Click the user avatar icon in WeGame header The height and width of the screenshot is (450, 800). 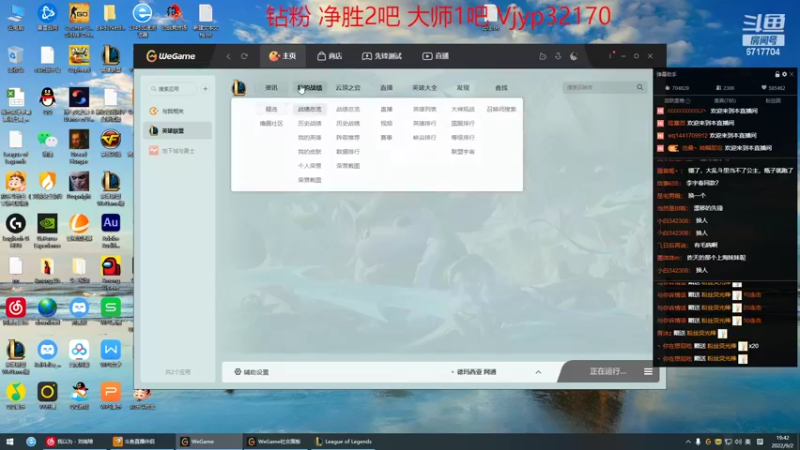pyautogui.click(x=574, y=56)
